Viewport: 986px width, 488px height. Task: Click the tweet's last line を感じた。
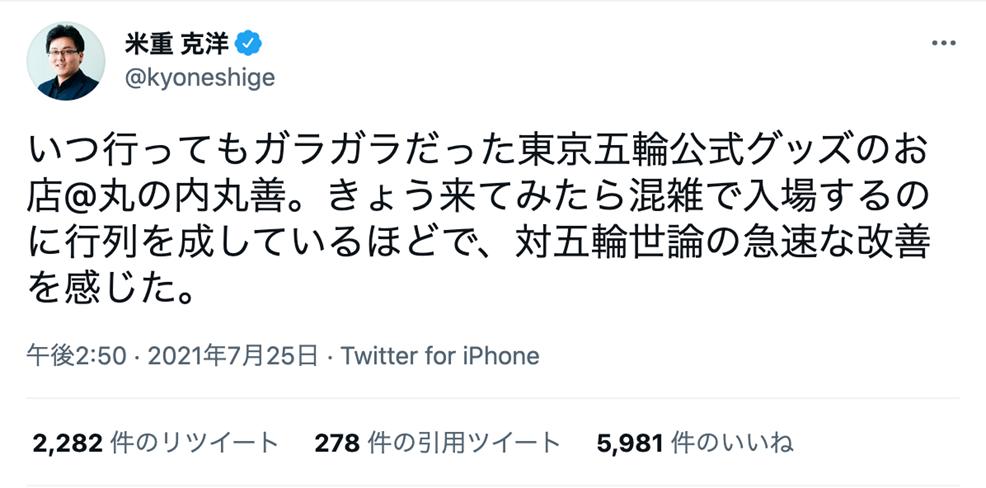tap(109, 291)
